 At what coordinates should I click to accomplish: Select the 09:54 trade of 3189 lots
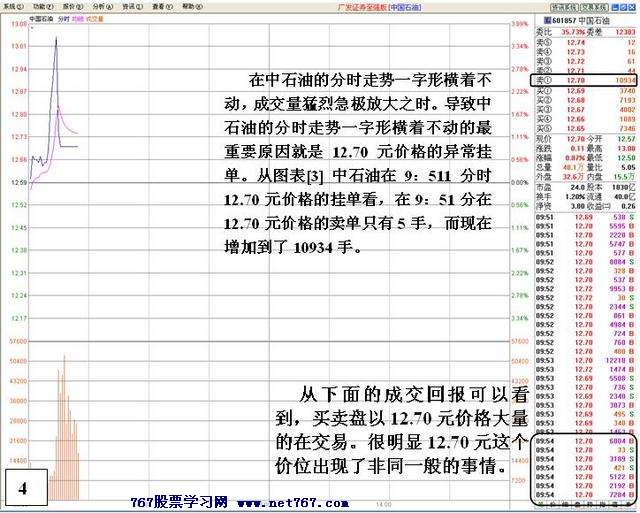tap(586, 459)
